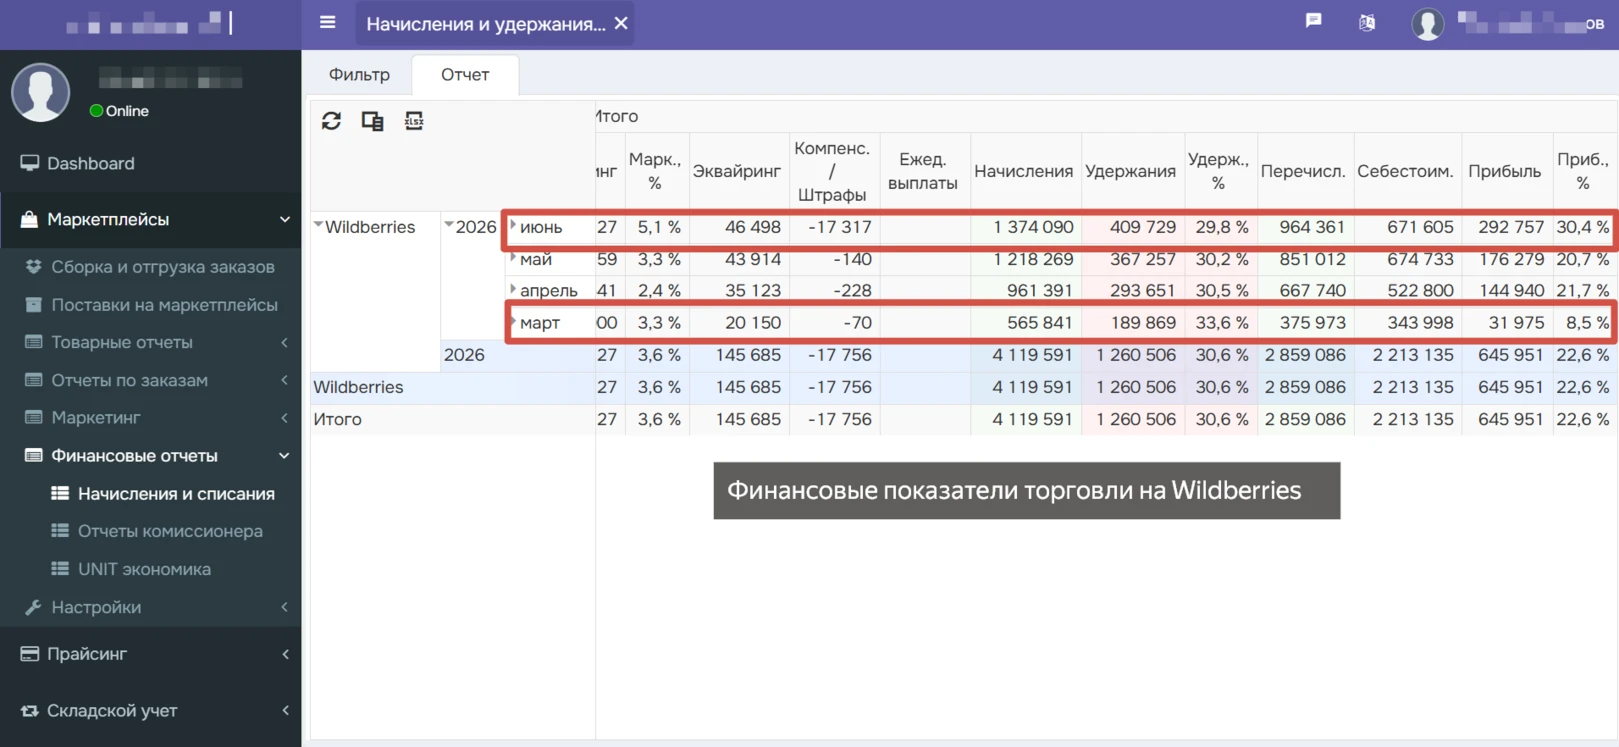Click the Прибыль column header
Viewport: 1619px width, 747px height.
point(1504,171)
